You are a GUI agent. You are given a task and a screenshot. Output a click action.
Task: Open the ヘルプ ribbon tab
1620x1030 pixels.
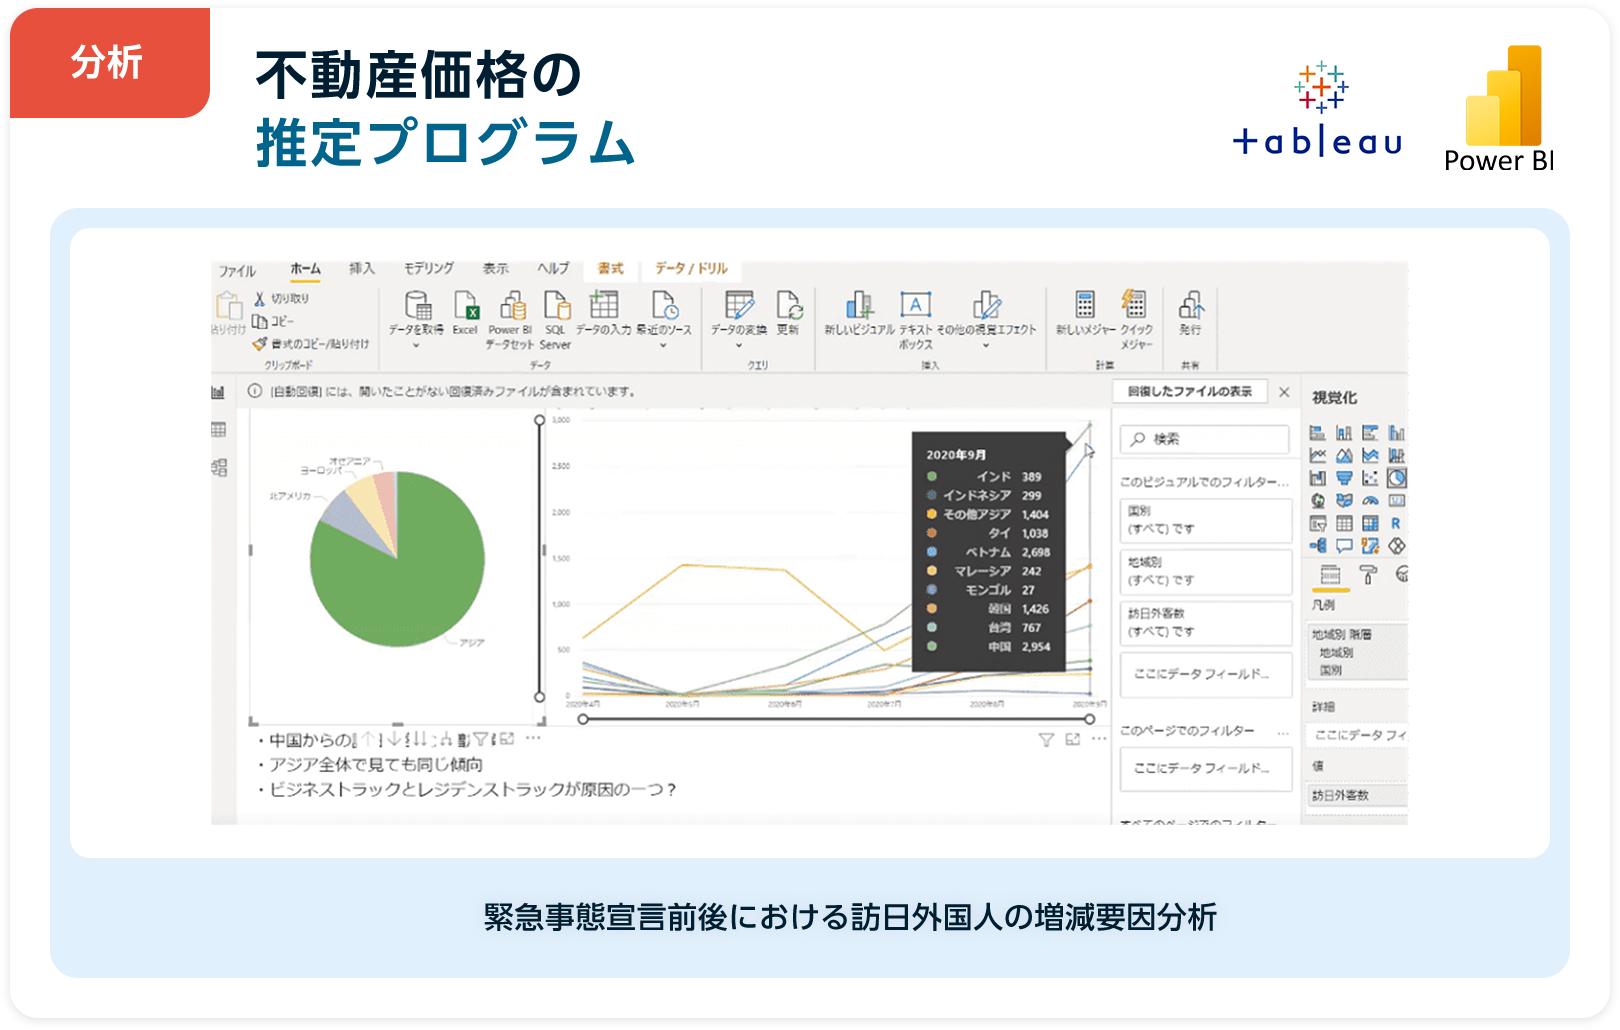click(x=553, y=269)
